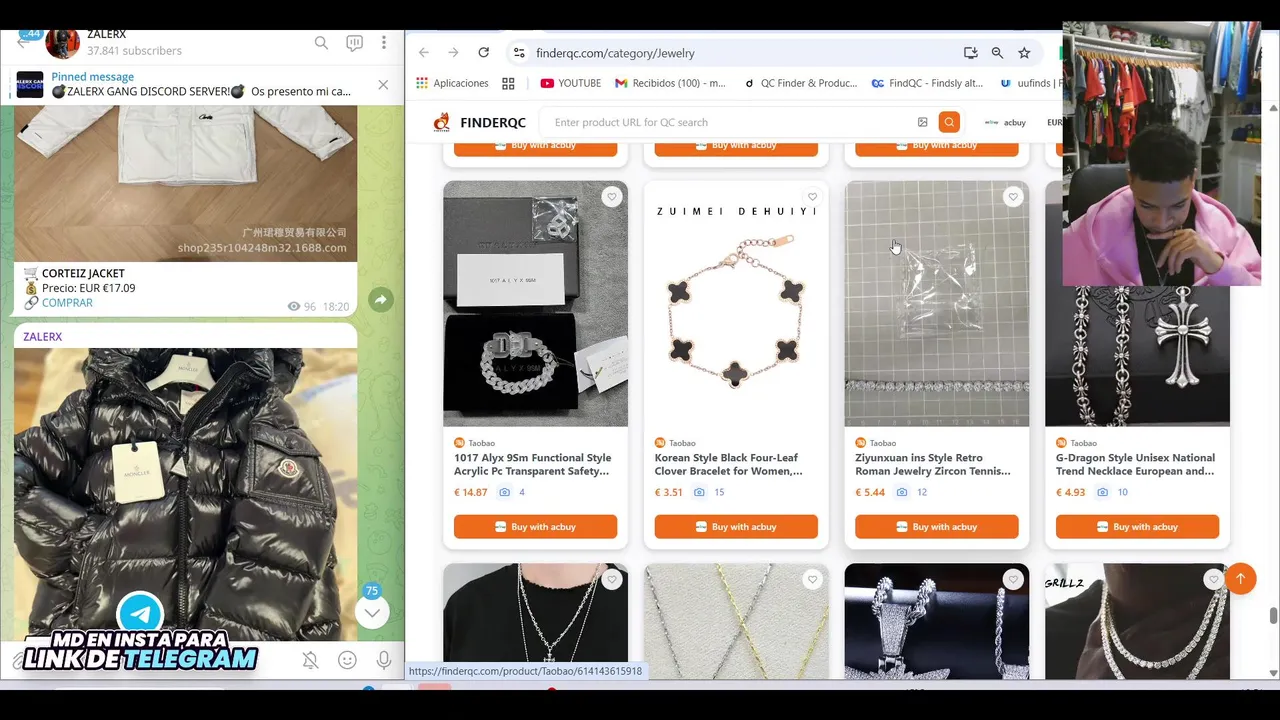Image resolution: width=1280 pixels, height=720 pixels.
Task: Click orange search button
Action: click(949, 122)
